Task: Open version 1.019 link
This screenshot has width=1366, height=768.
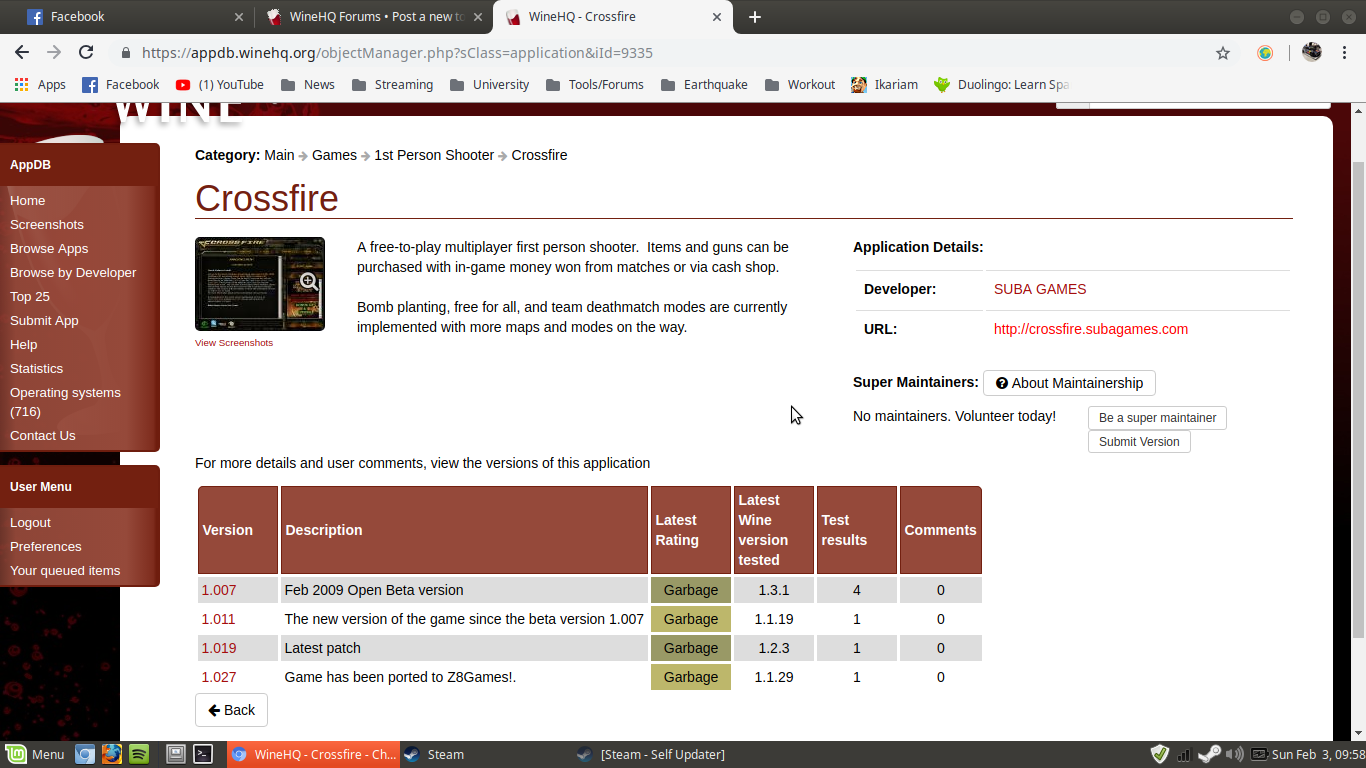Action: tap(219, 648)
